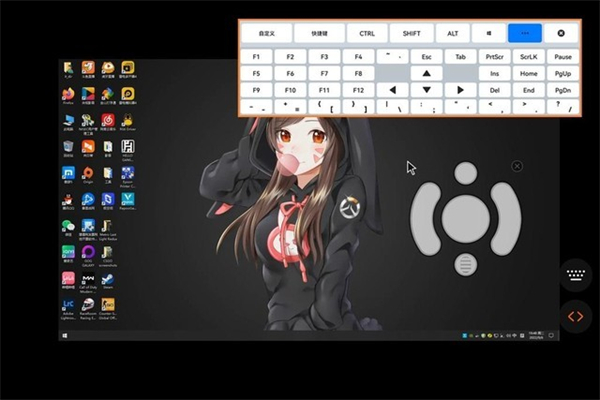
Task: Close the virtual keyboard panel
Action: coord(561,33)
